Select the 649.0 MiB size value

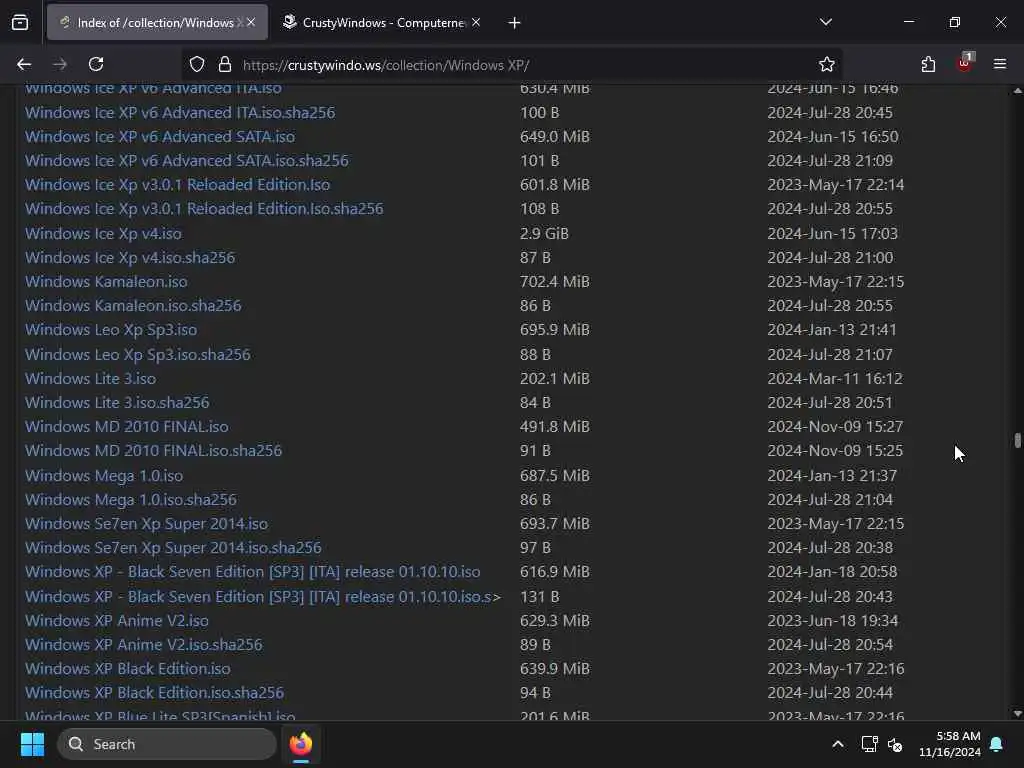click(x=554, y=136)
